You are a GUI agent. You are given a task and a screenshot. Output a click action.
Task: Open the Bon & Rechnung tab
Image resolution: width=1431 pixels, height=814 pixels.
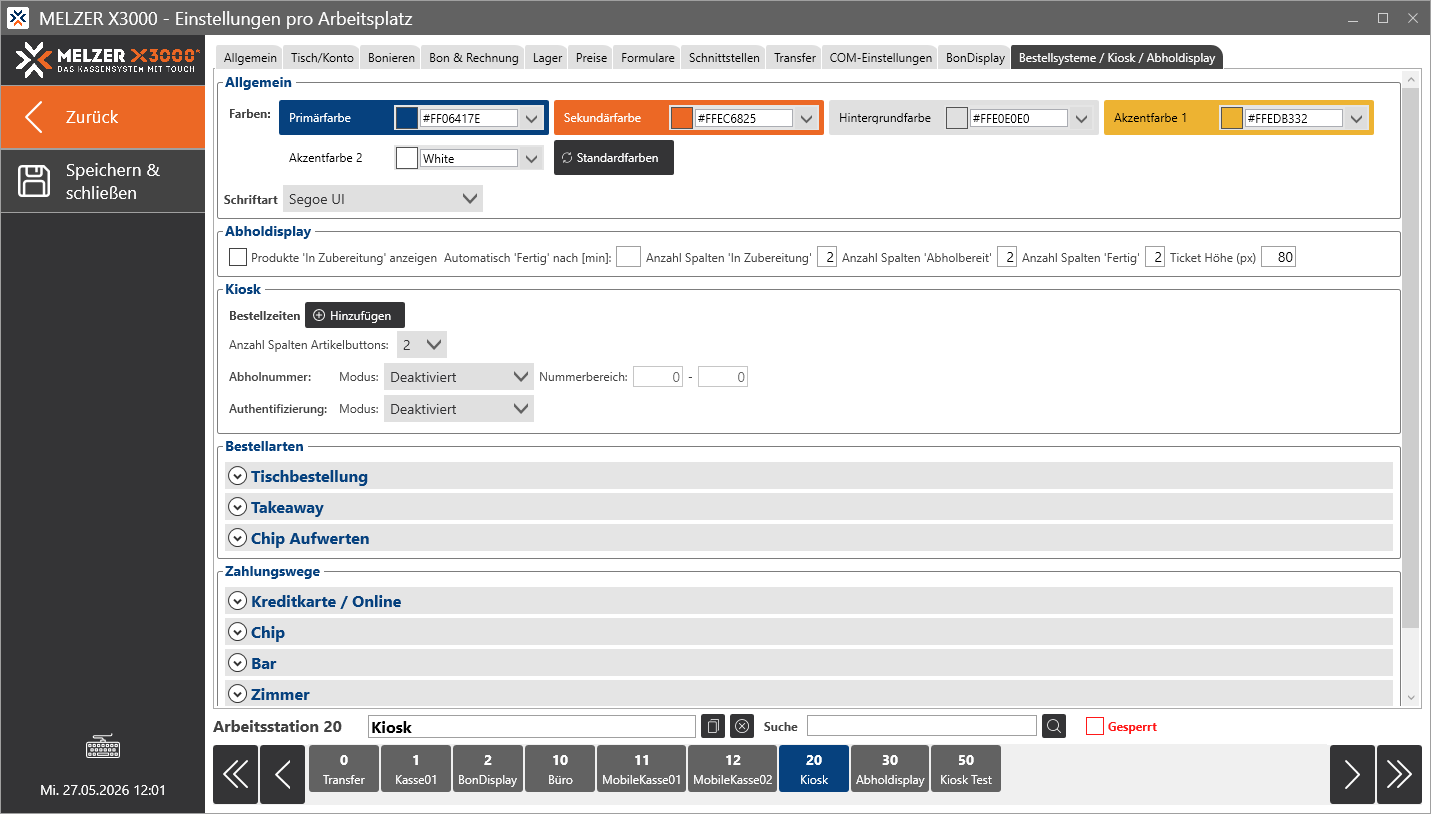[x=474, y=58]
